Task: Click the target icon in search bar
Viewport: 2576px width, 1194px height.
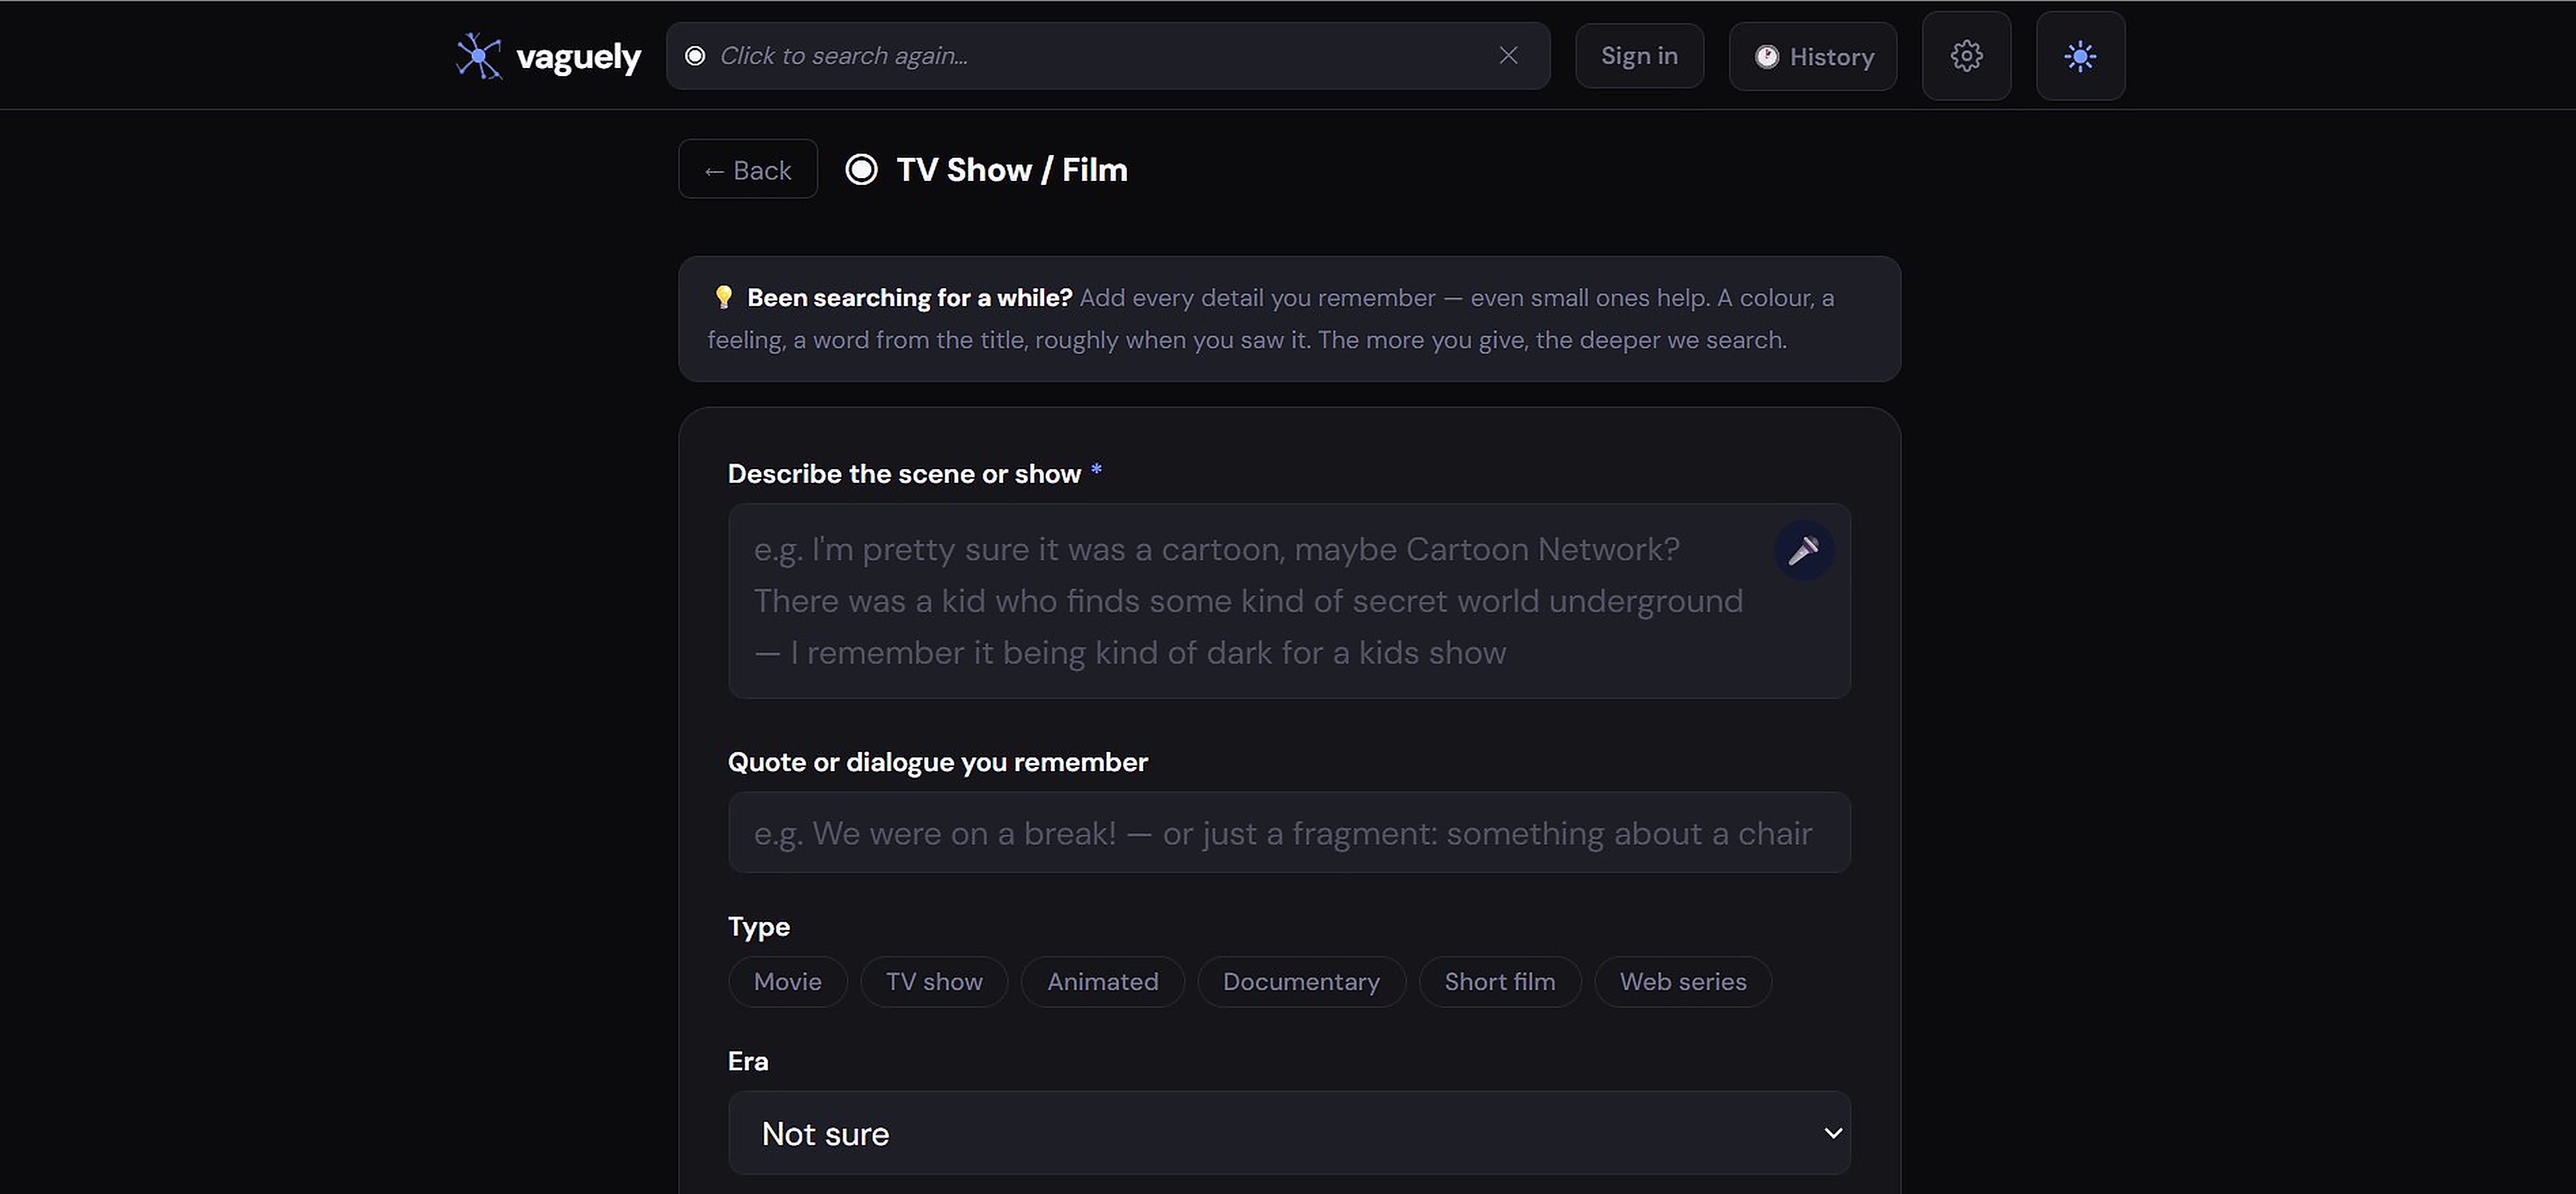Action: click(x=695, y=56)
